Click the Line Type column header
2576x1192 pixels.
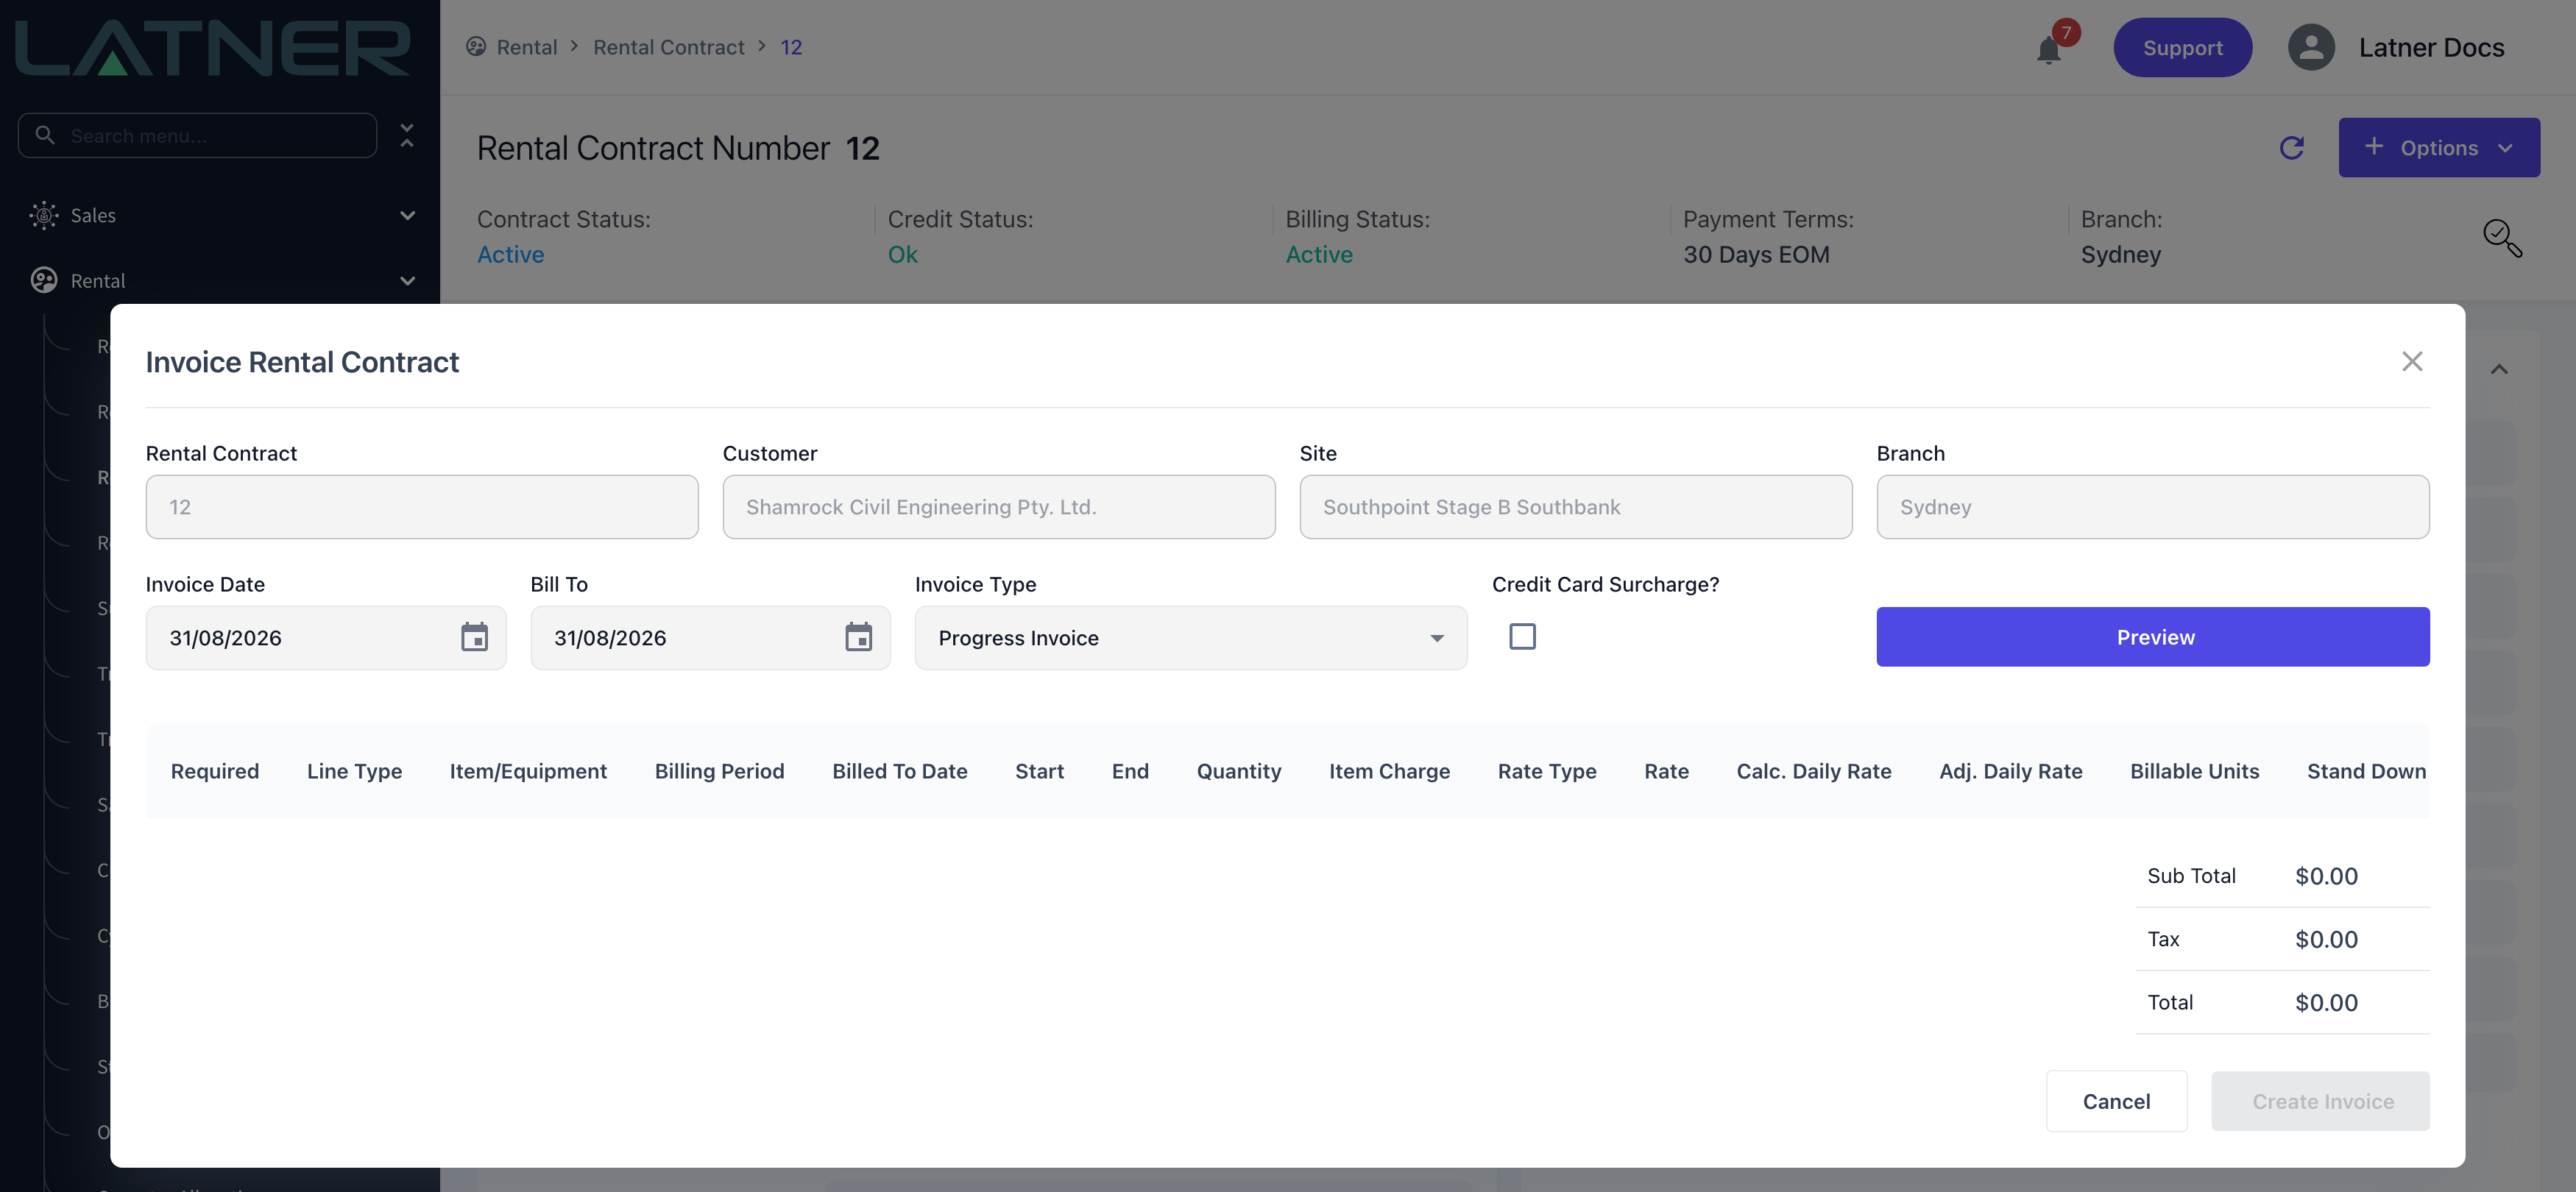coord(354,771)
